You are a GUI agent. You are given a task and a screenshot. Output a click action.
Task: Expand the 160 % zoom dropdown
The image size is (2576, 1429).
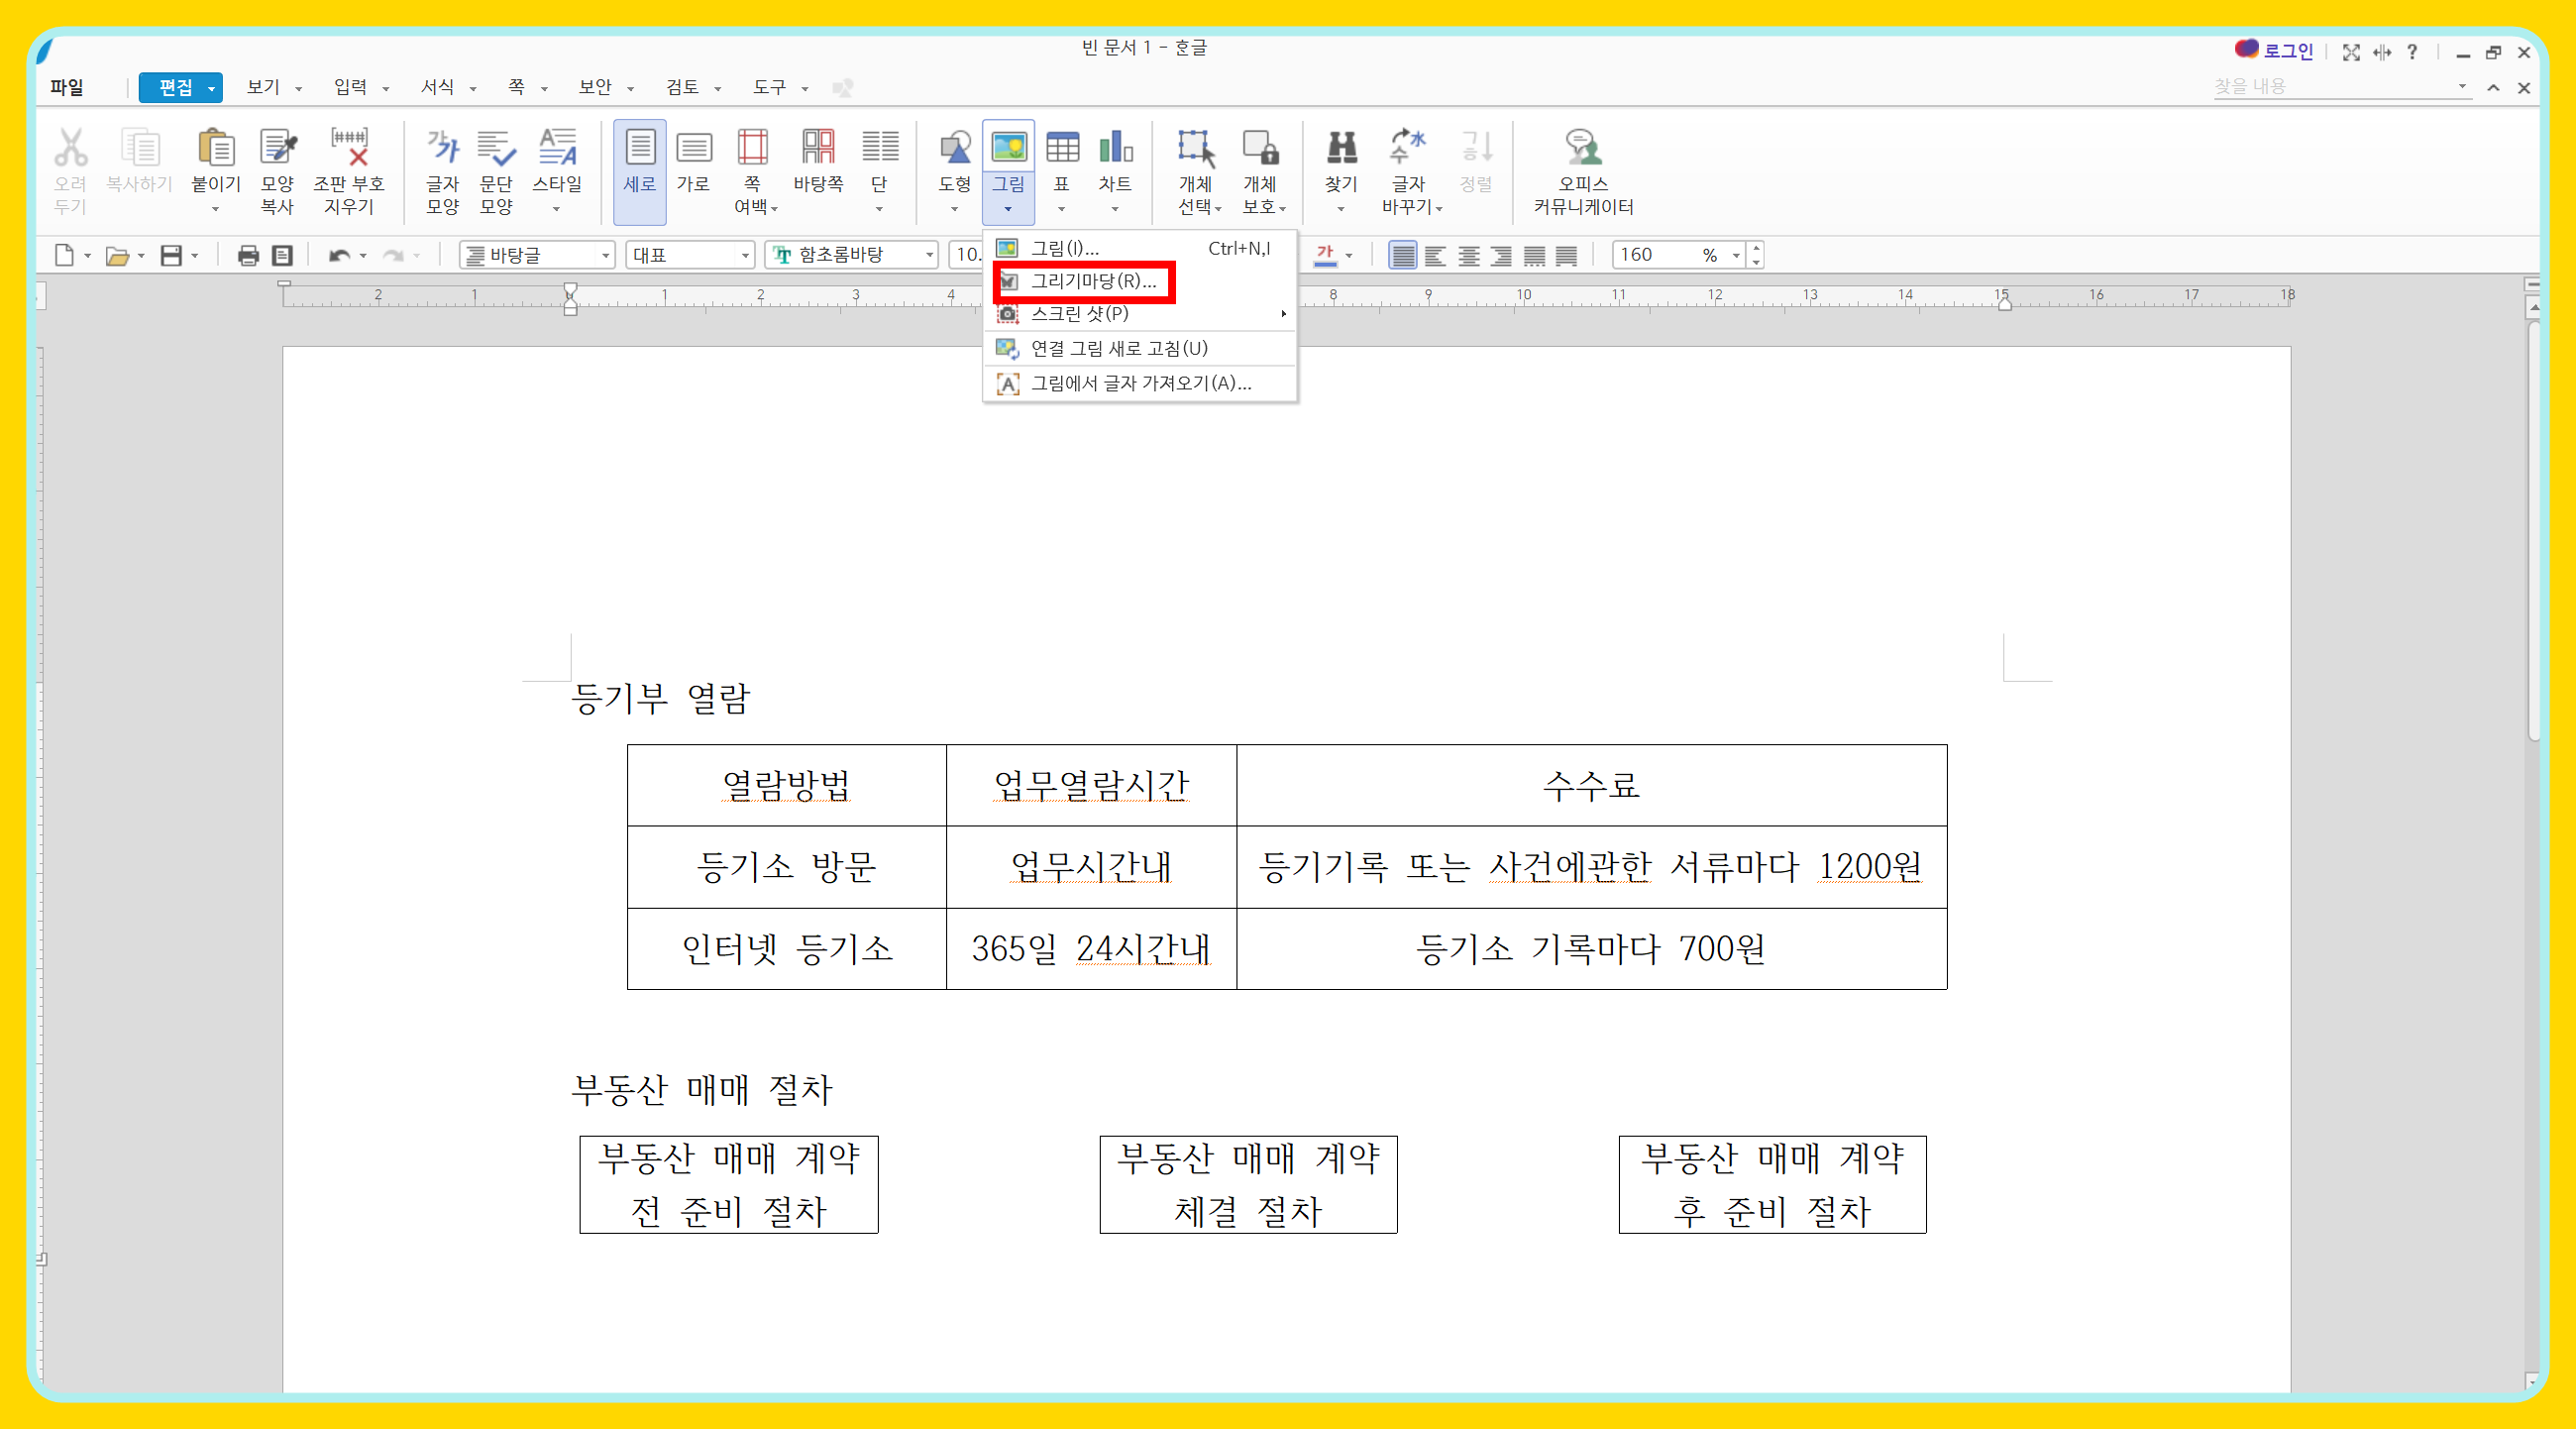tap(1735, 256)
